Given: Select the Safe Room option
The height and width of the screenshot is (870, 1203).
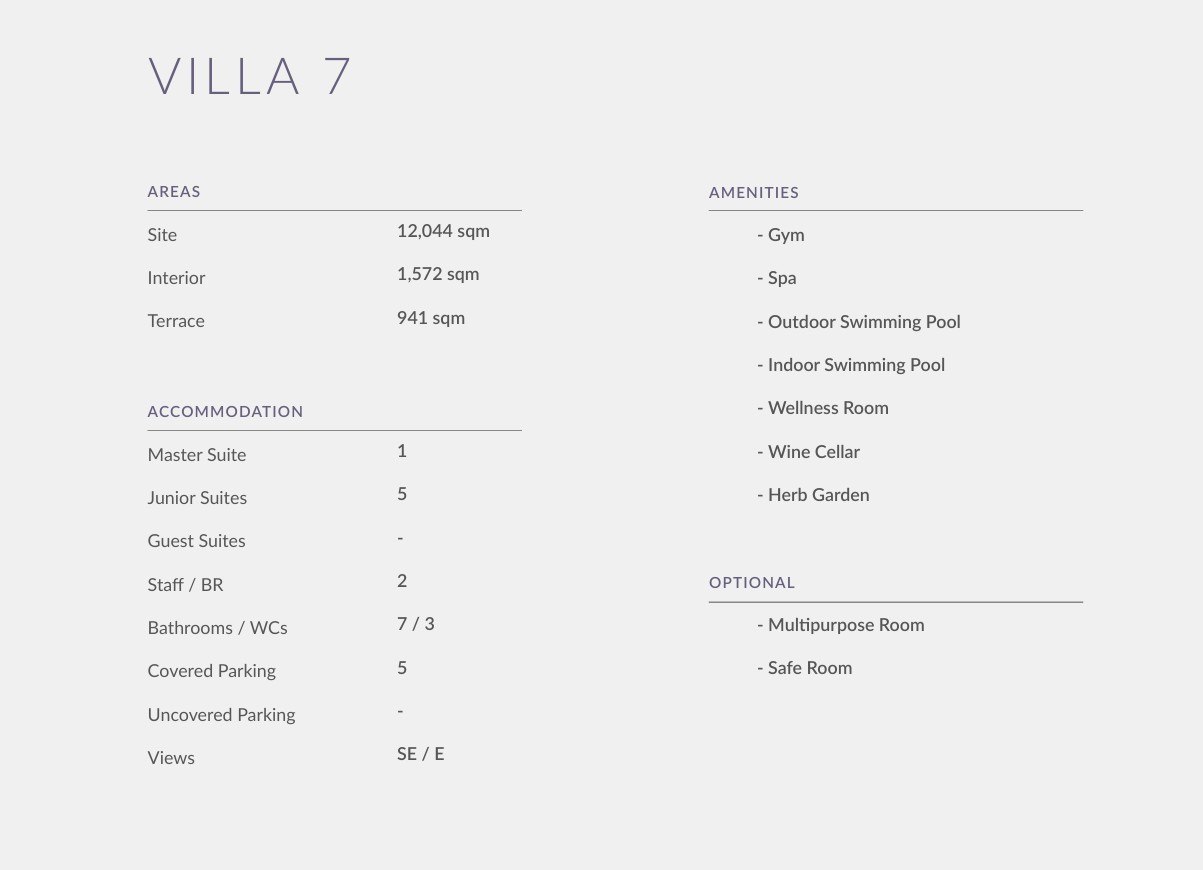Looking at the screenshot, I should (809, 668).
